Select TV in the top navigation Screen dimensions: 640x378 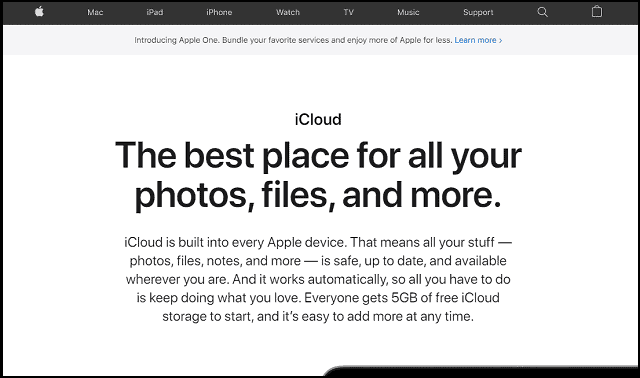[349, 12]
